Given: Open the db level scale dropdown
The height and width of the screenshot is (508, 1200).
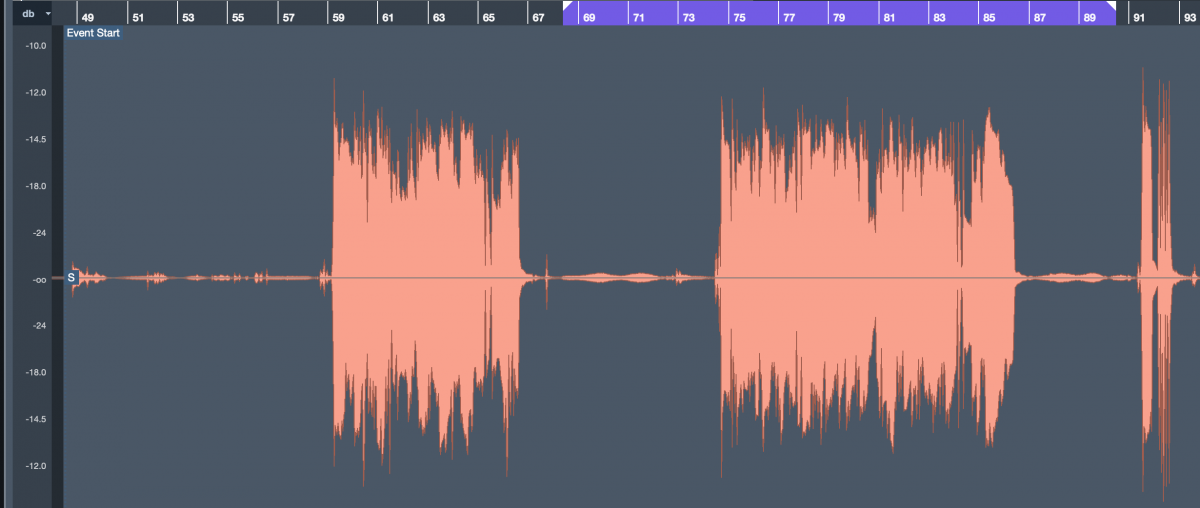Looking at the screenshot, I should coord(47,13).
